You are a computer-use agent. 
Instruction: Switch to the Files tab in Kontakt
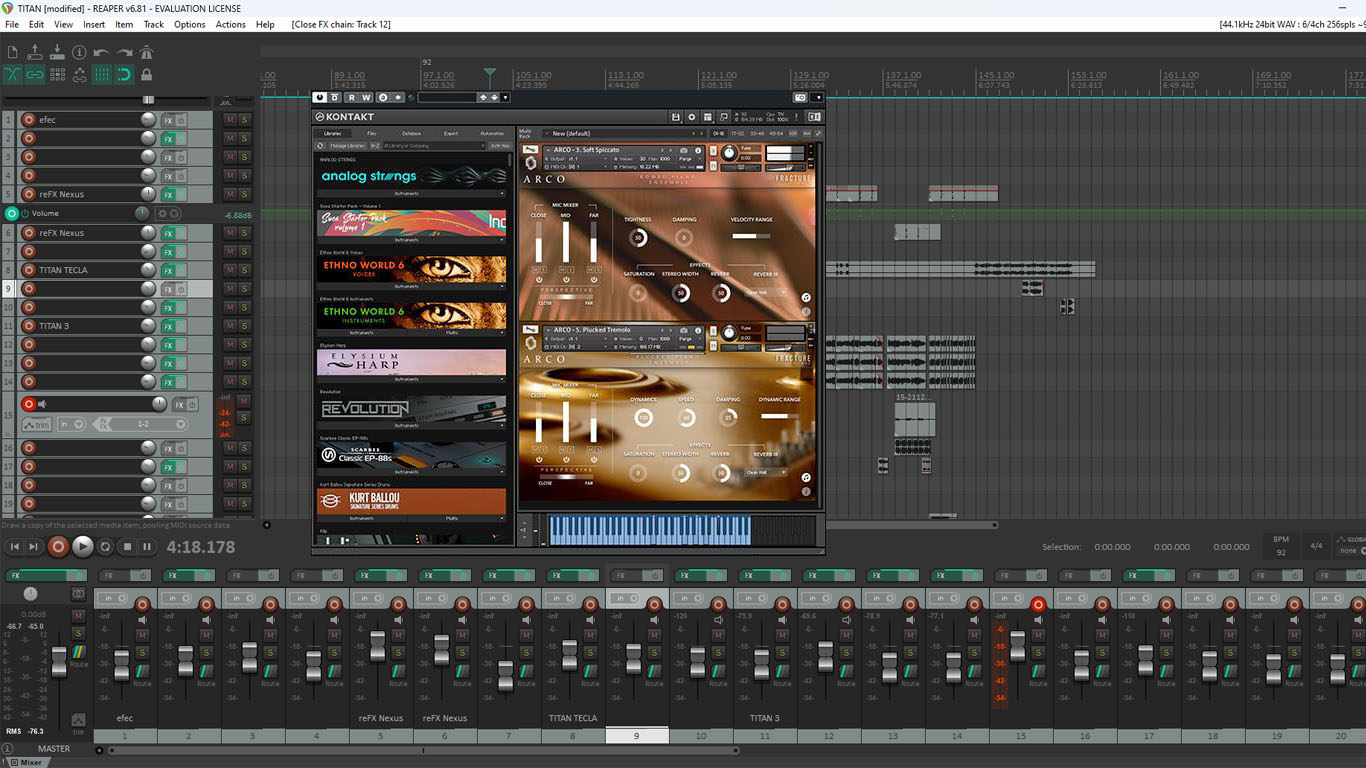372,133
